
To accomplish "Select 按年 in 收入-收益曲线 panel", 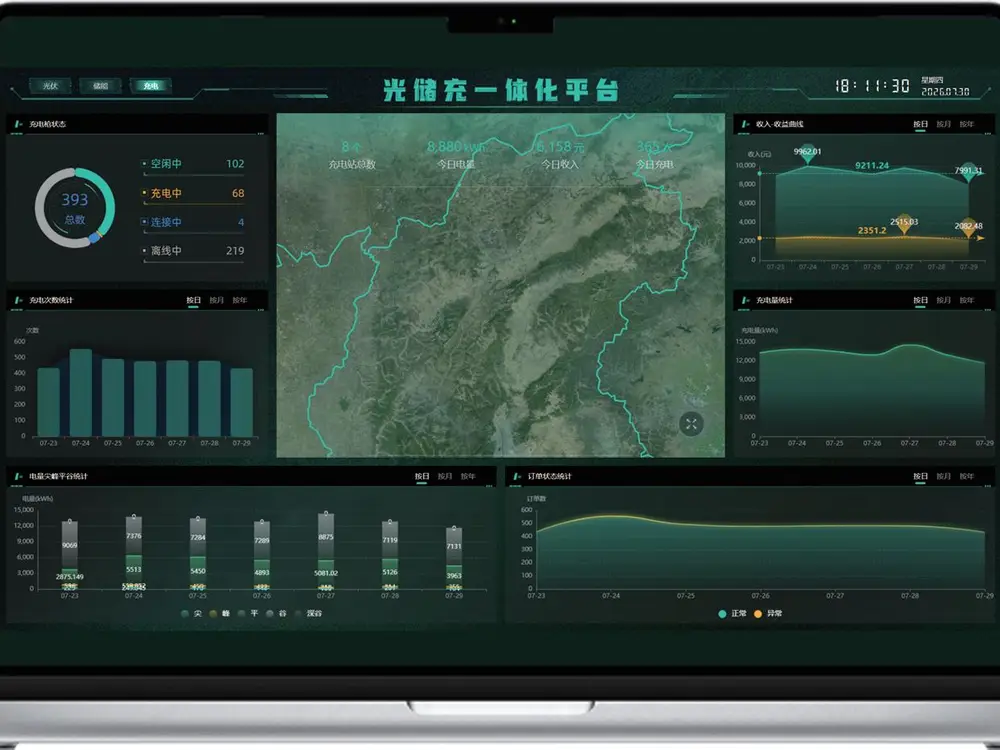I will [967, 124].
